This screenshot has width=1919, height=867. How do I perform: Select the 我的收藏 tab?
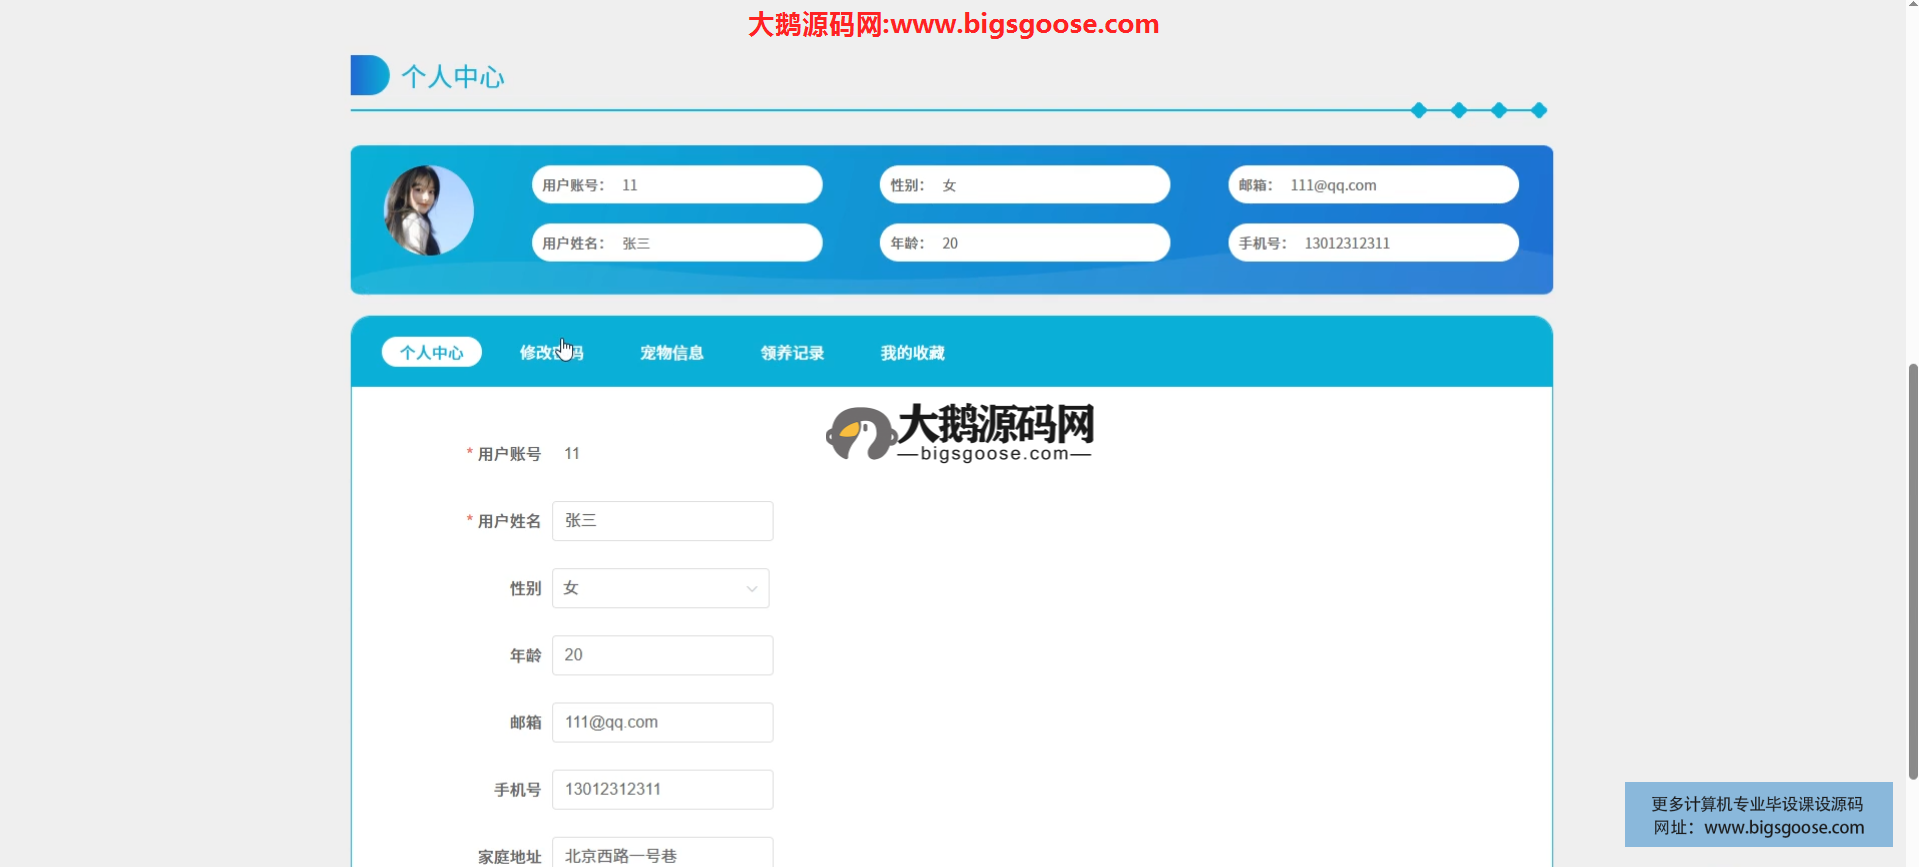point(912,353)
